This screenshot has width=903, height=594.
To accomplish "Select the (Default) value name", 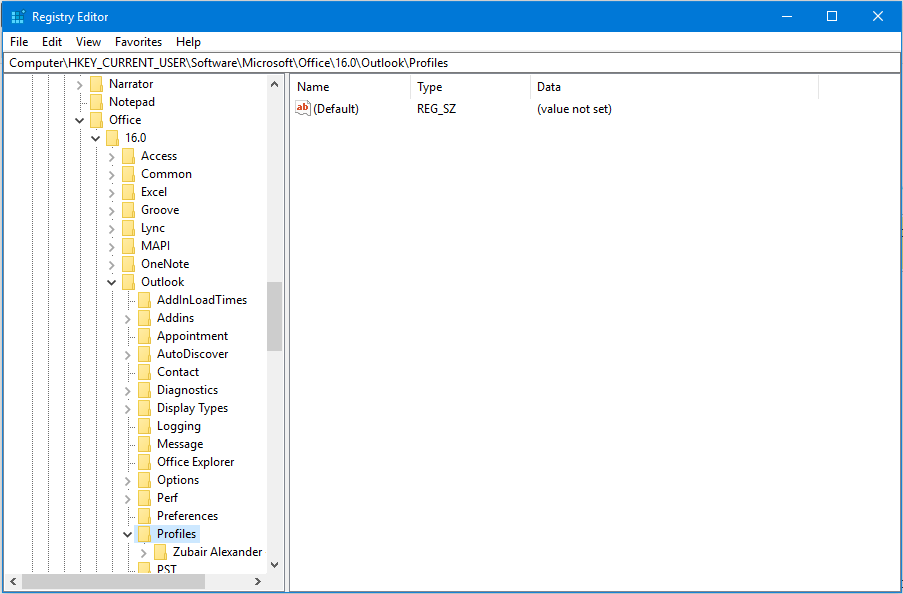I will coord(336,109).
